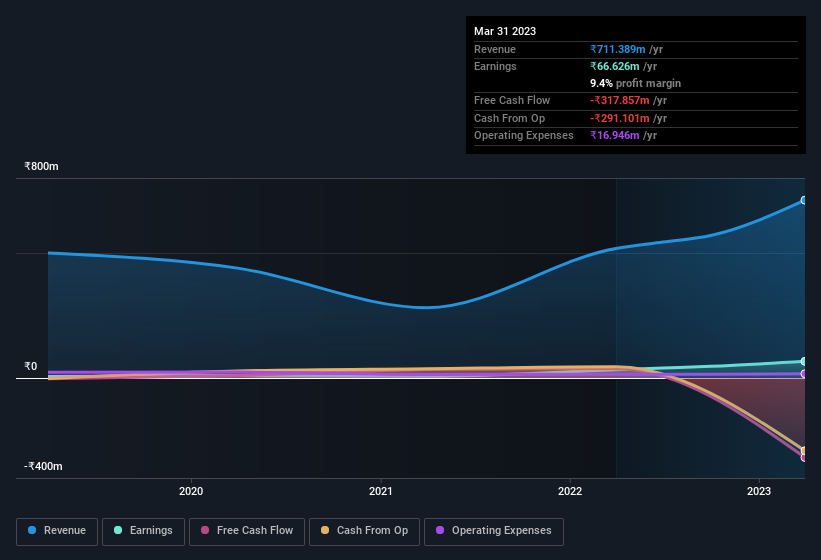This screenshot has height=560, width=821.
Task: Click the Revenue label in tooltip
Action: [495, 49]
